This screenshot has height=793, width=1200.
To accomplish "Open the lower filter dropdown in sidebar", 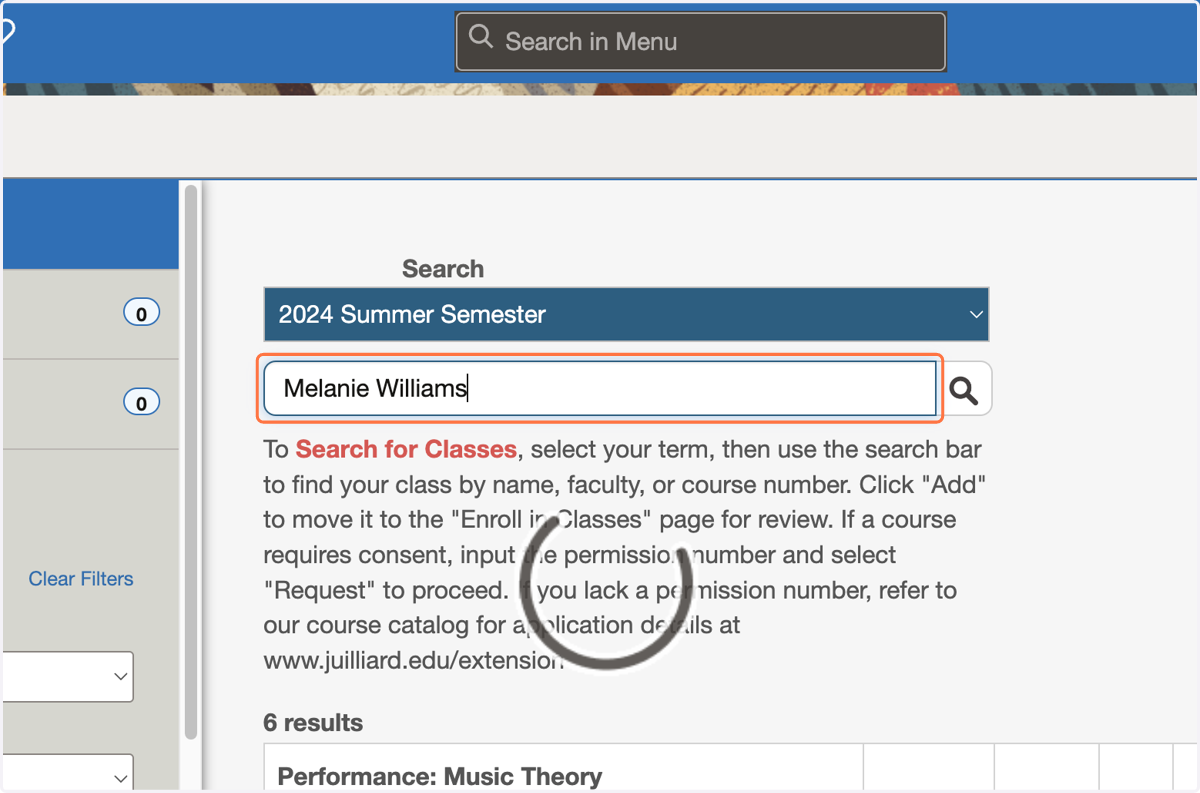I will (x=67, y=774).
